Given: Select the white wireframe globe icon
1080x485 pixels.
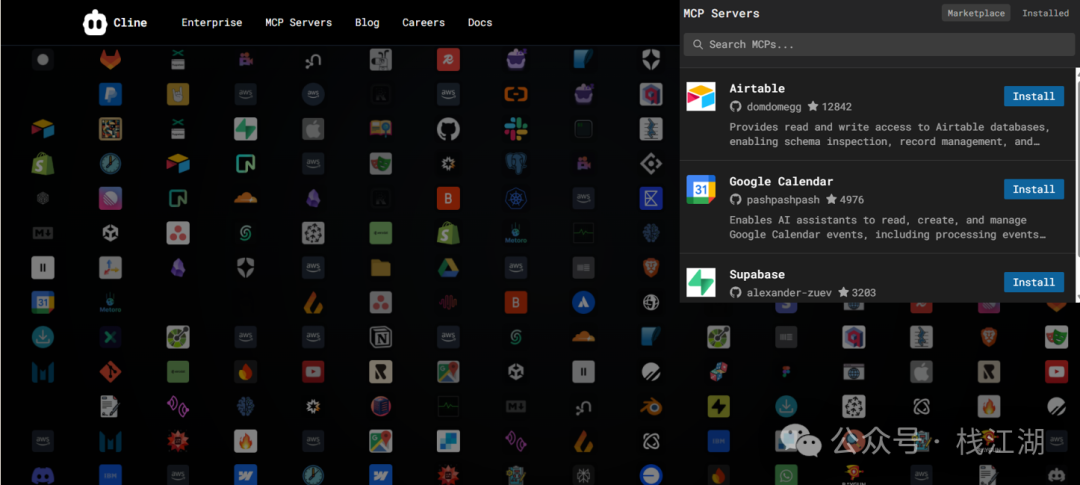Looking at the screenshot, I should [x=650, y=302].
